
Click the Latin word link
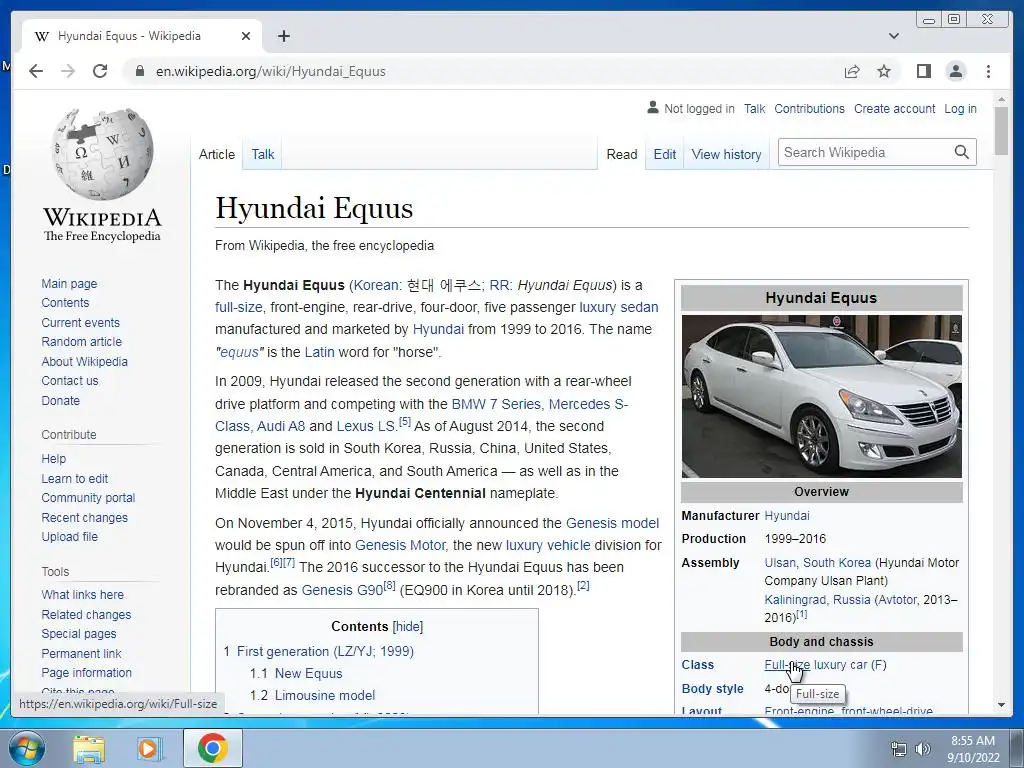tap(319, 352)
